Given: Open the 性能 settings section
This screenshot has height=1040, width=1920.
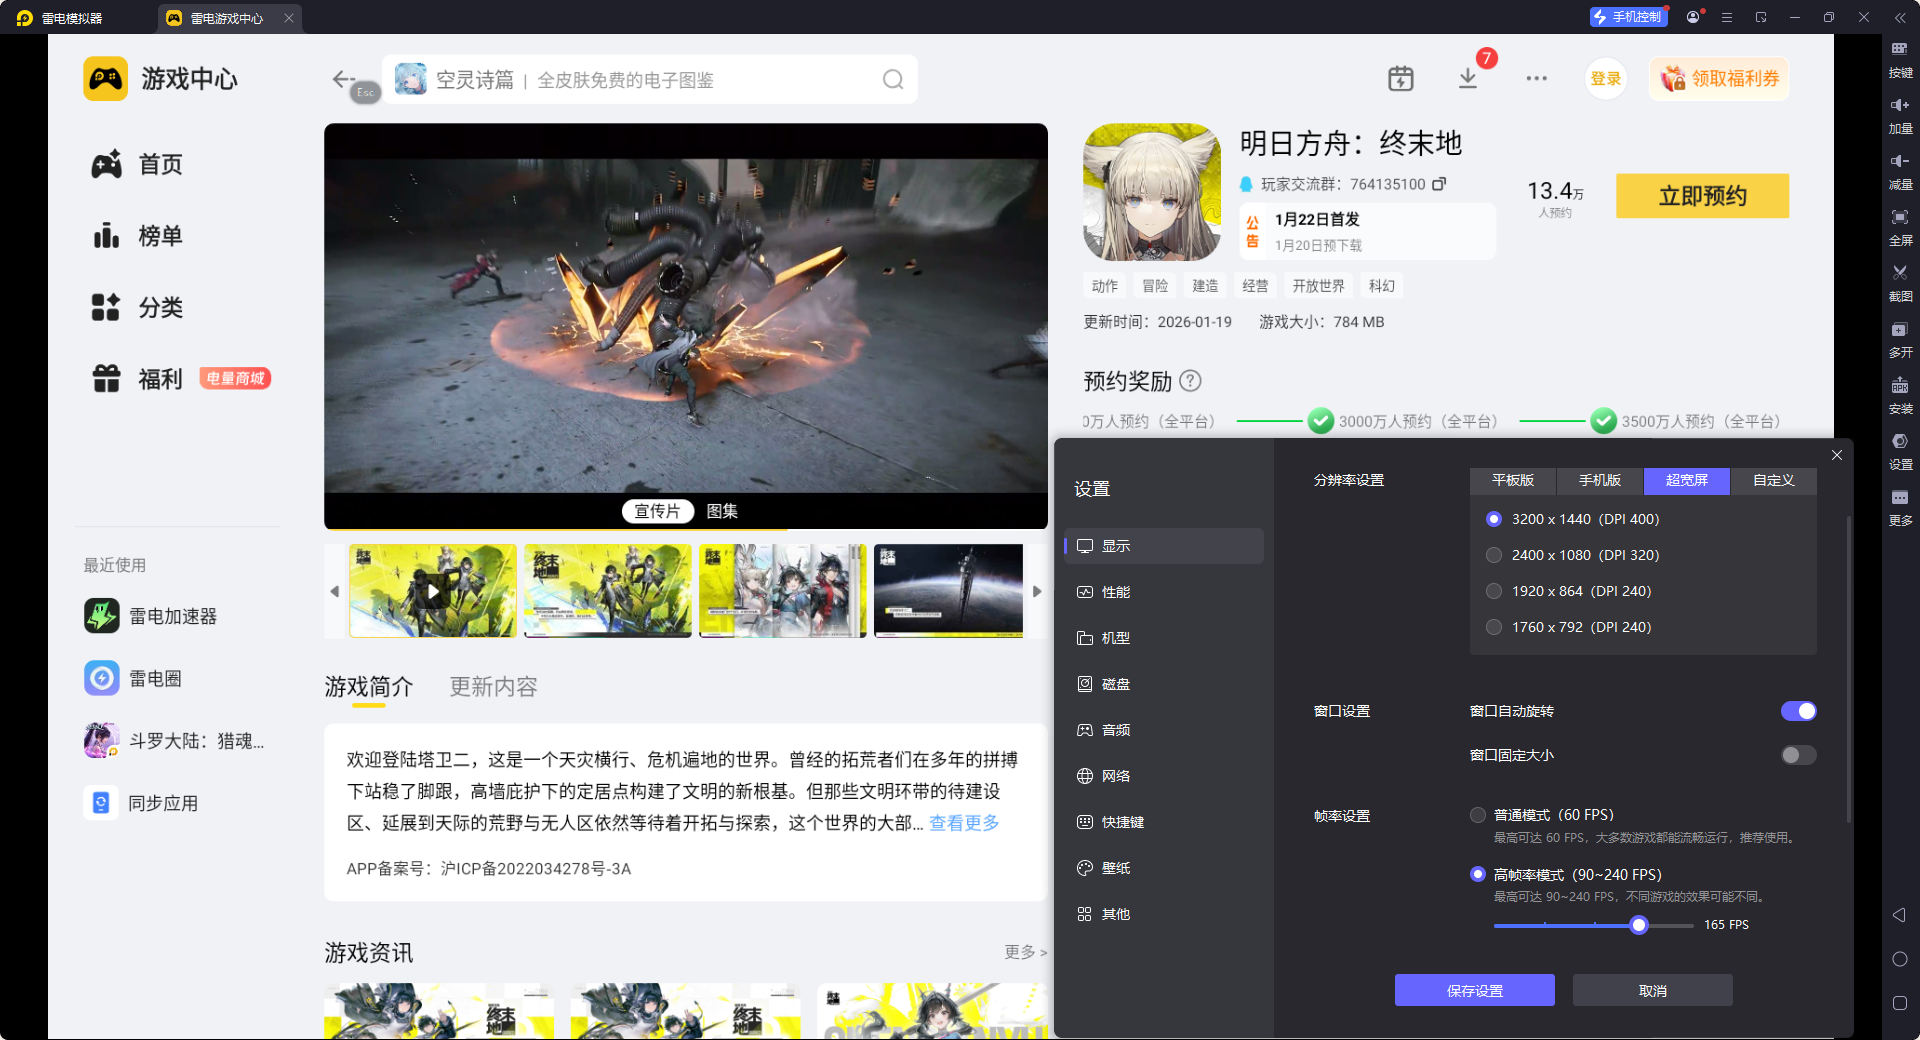Looking at the screenshot, I should (x=1115, y=592).
